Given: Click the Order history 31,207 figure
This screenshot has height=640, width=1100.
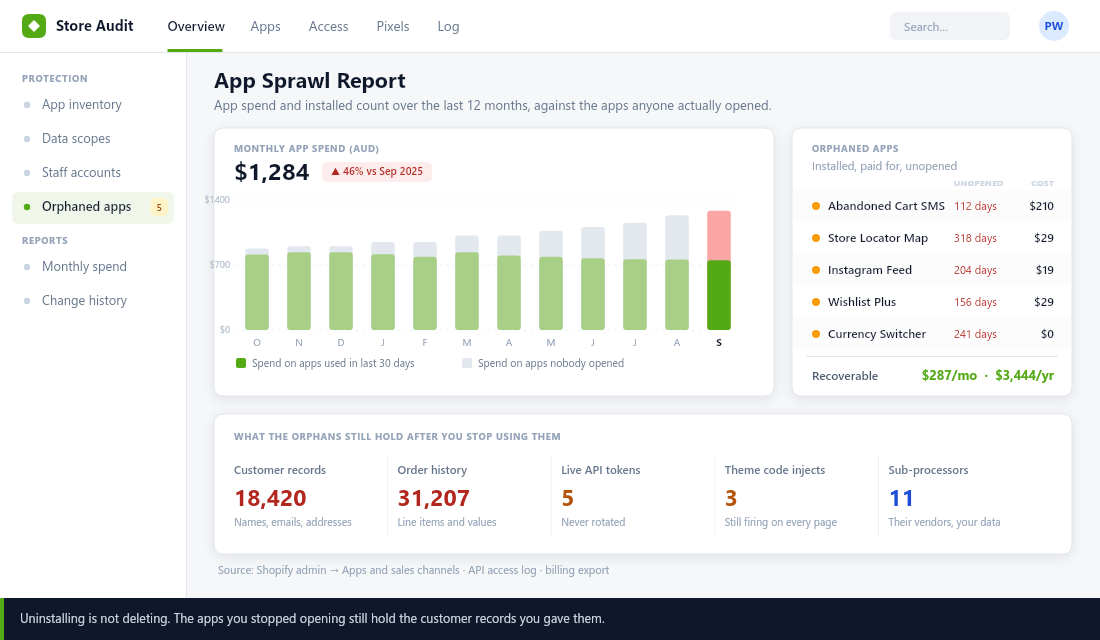Looking at the screenshot, I should point(434,498).
